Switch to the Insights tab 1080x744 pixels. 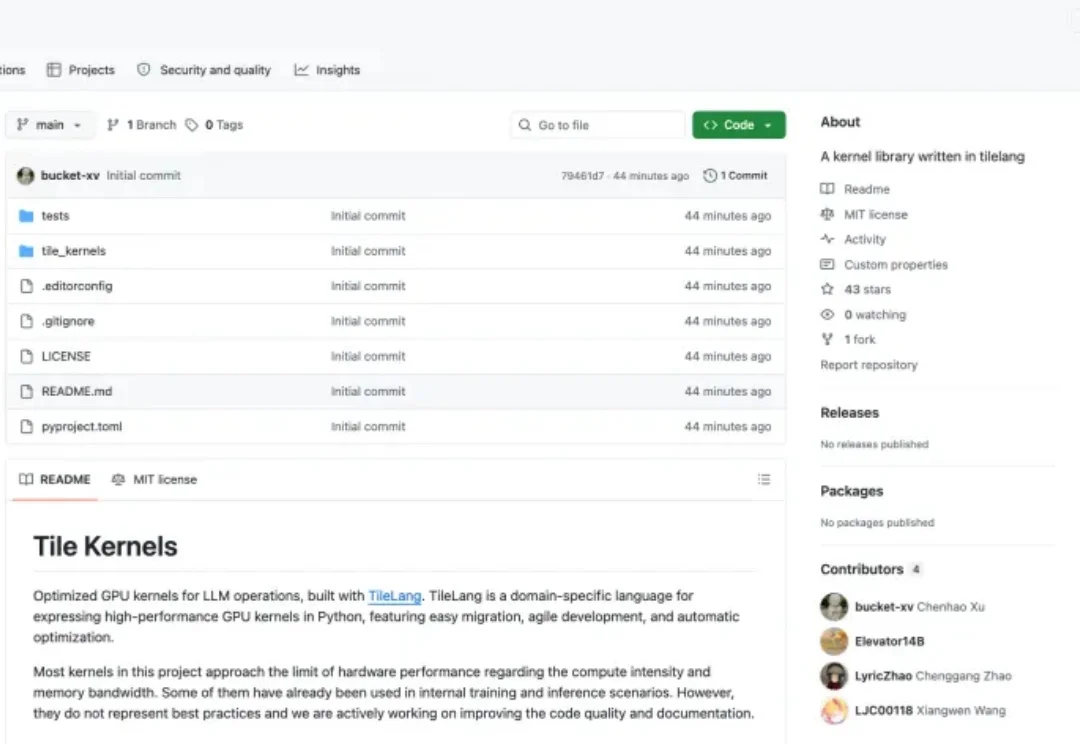[327, 70]
